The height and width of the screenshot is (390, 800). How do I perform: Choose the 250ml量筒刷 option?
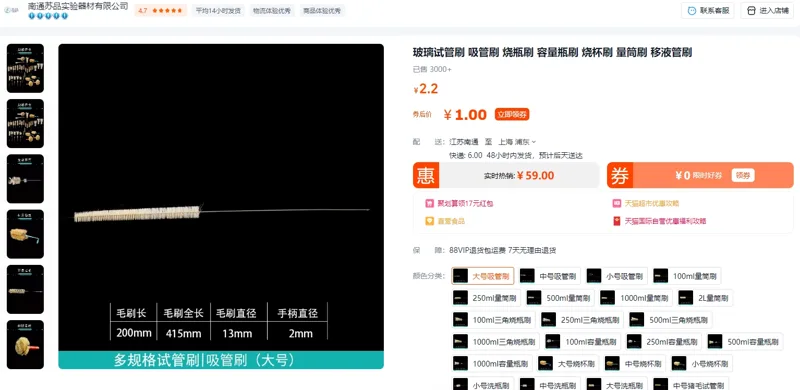[486, 298]
